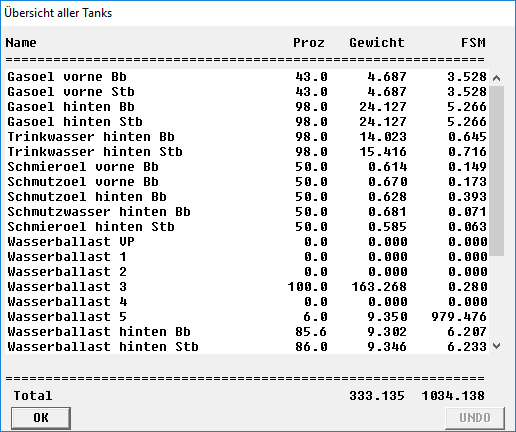Screen dimensions: 516x432
Task: Select the Schmutzoel vorne Bb row
Action: point(247,182)
